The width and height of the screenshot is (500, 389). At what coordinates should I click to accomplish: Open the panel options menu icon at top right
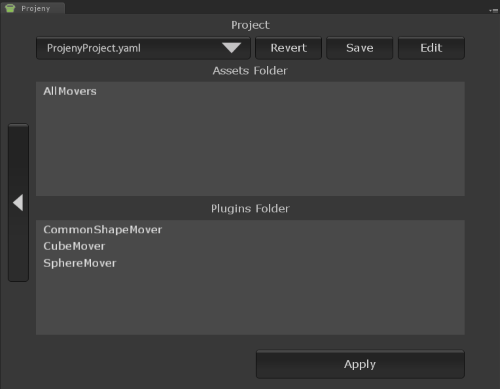(x=493, y=10)
